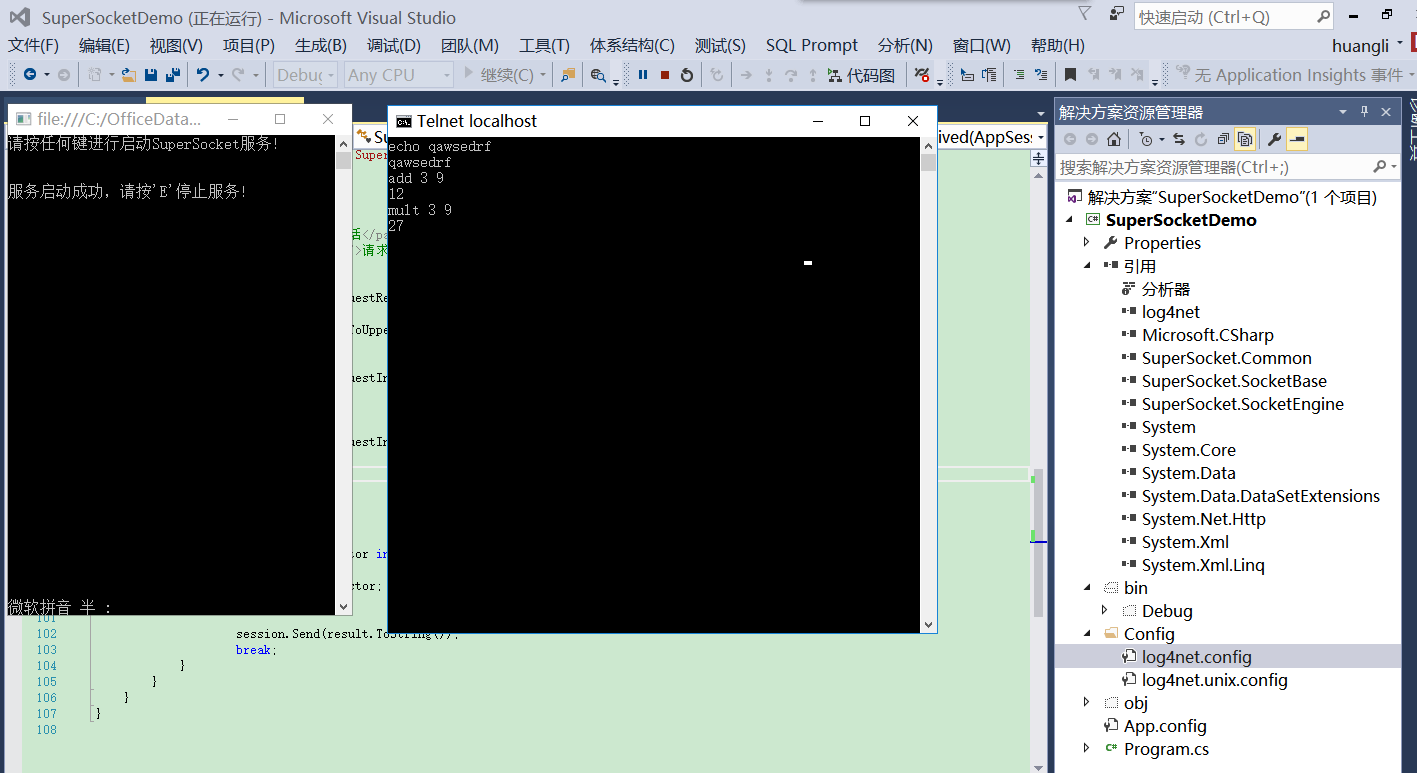Select System.Net.Http reference
The image size is (1417, 773).
pyautogui.click(x=1204, y=519)
